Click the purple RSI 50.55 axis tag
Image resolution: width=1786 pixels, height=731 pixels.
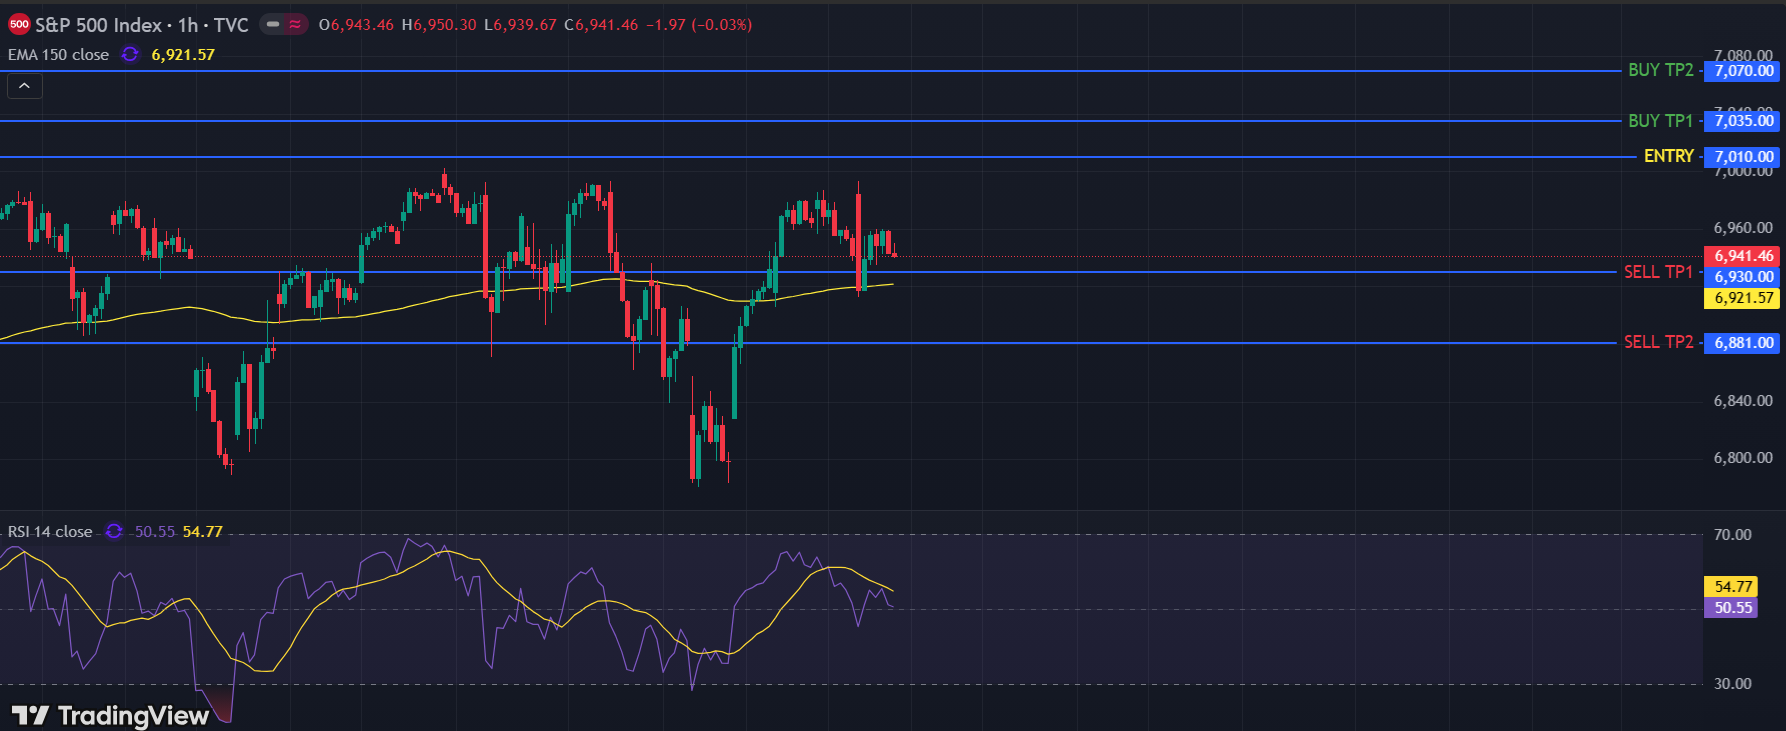coord(1732,608)
